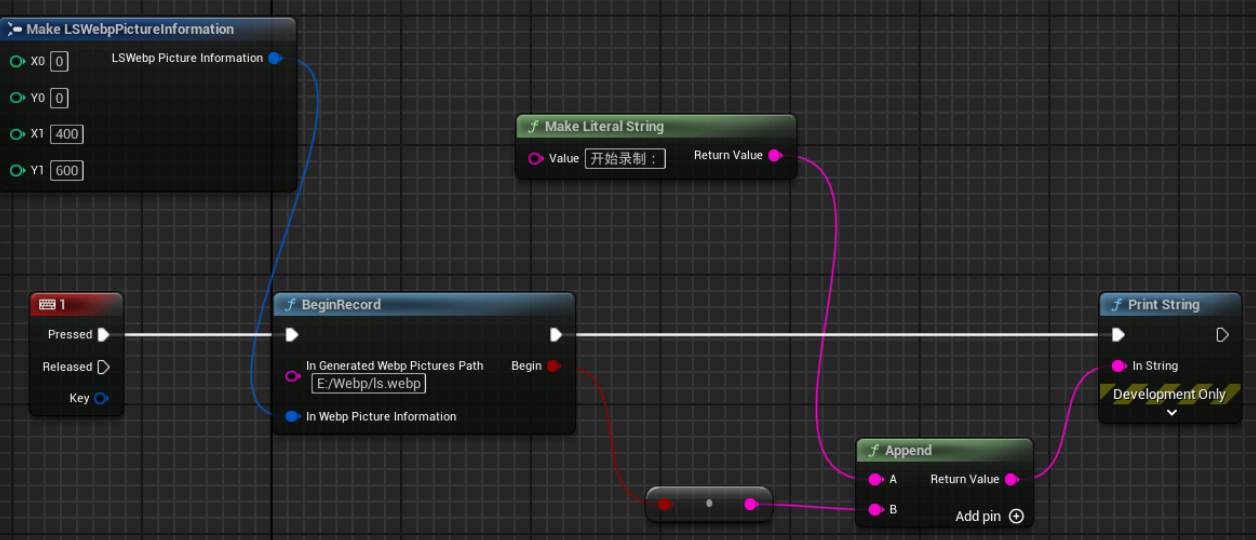1256x540 pixels.
Task: Click the X1 value field showing 400
Action: coord(67,134)
